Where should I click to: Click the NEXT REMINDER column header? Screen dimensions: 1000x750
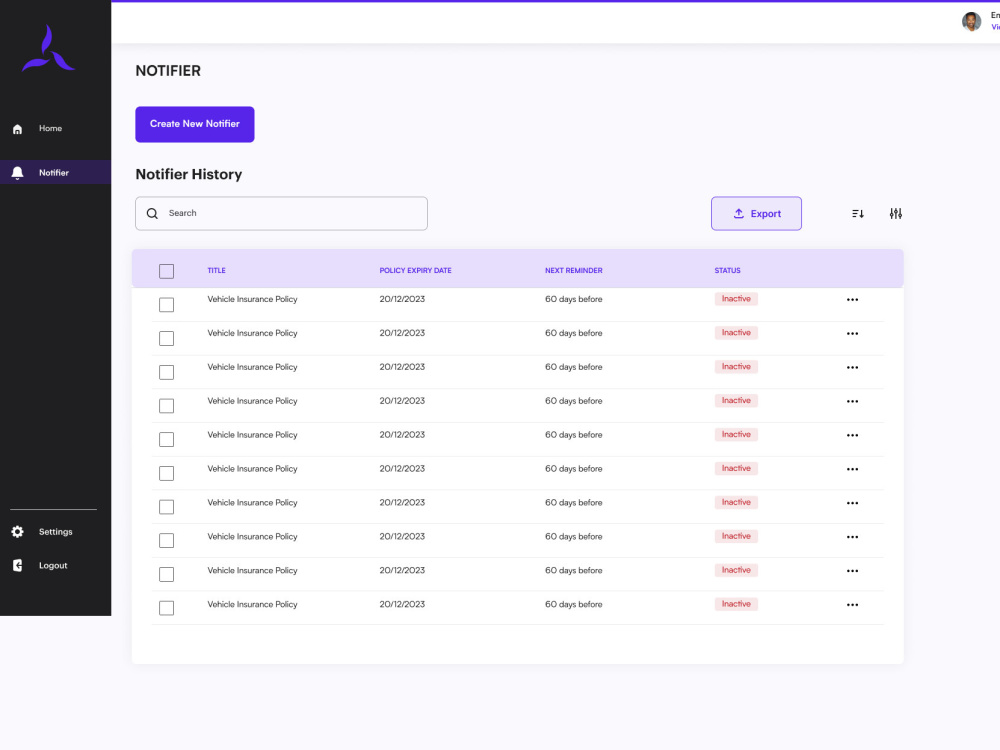coord(573,270)
